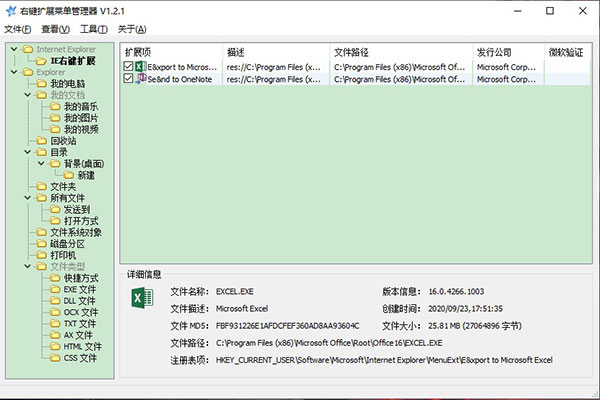Collapse the Internet Explorer tree node
600x400 pixels.
(14, 49)
